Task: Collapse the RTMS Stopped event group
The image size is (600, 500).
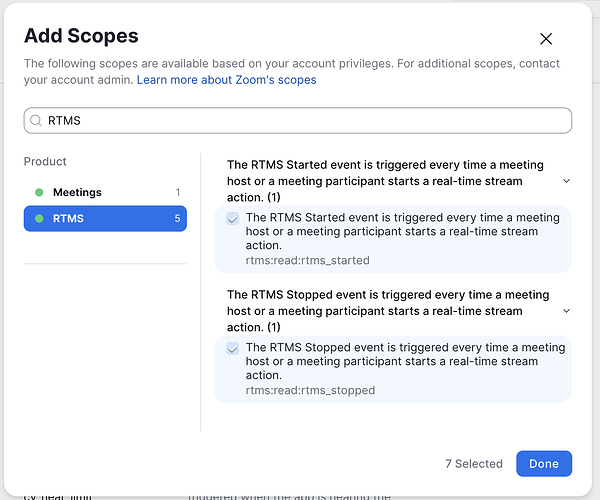Action: (x=567, y=311)
